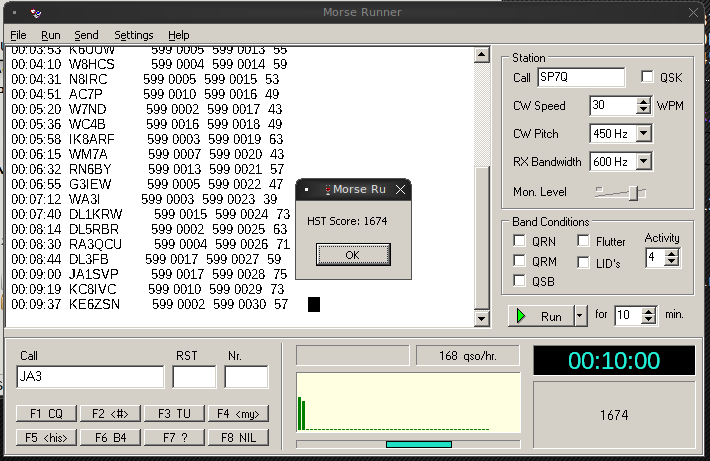Select the JA1SVP log entry

tap(149, 274)
